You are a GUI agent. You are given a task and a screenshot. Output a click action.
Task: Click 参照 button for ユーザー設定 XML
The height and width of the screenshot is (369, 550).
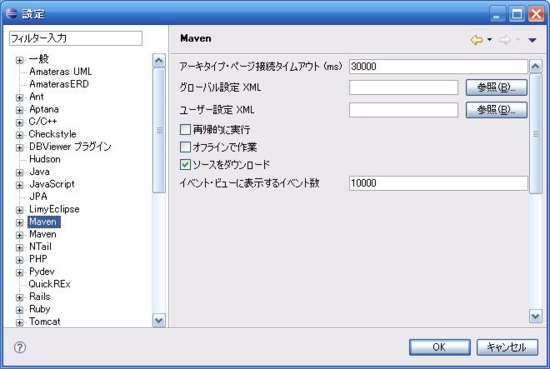(496, 110)
